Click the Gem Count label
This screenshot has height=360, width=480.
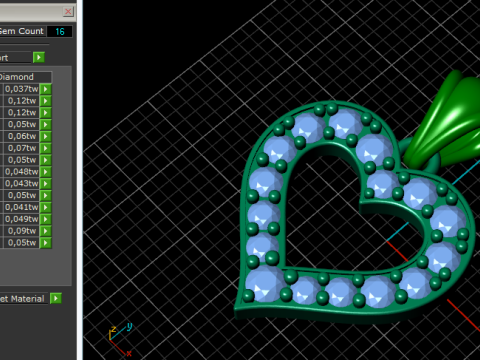[x=22, y=31]
